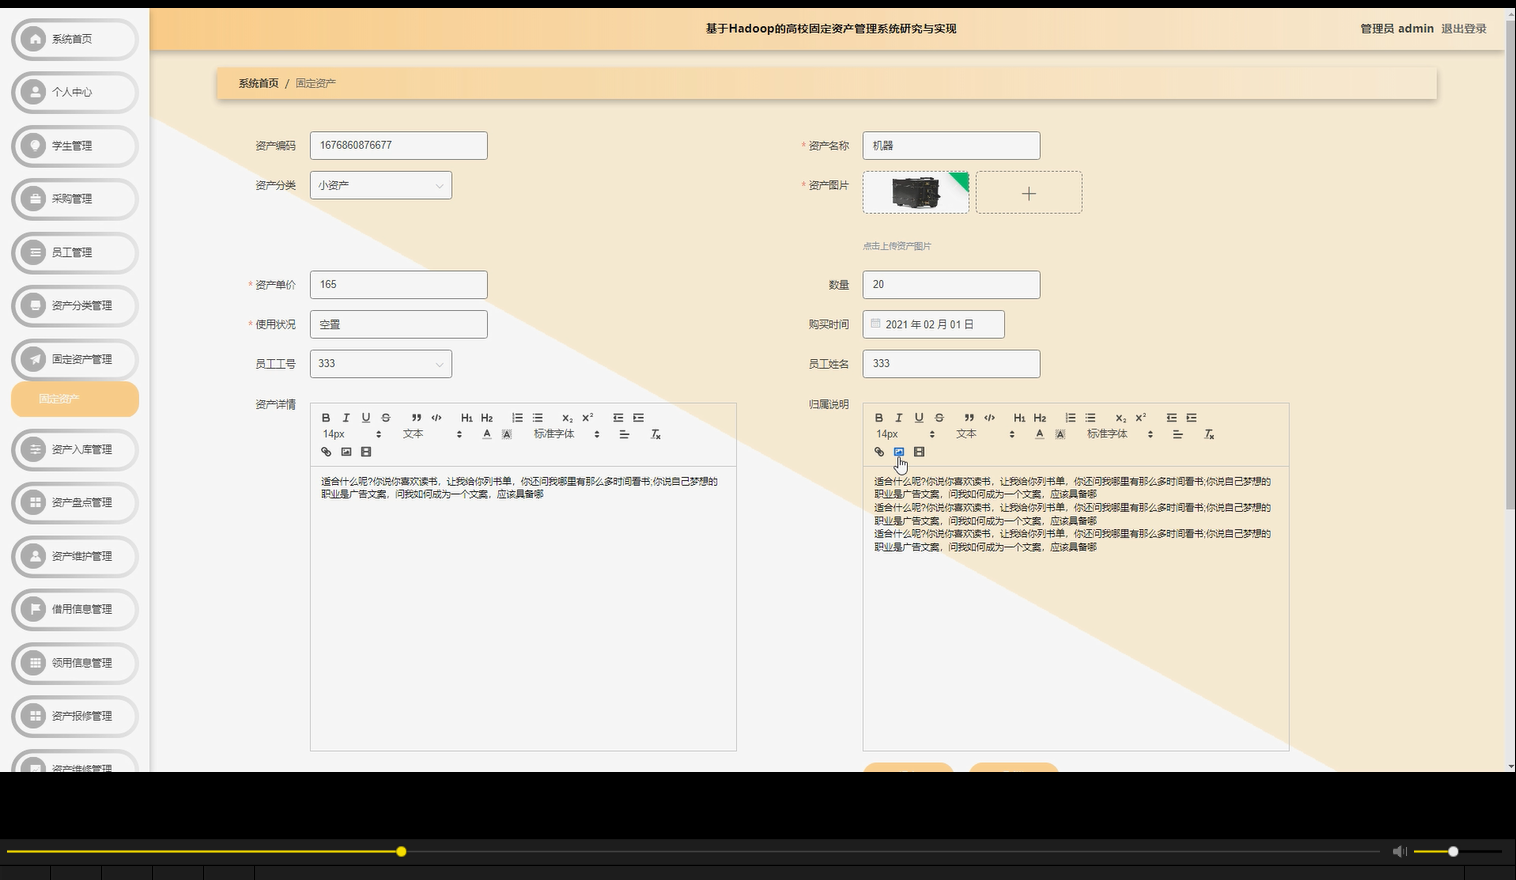The height and width of the screenshot is (880, 1516).
Task: Select the ordered list icon in 资产详情 toolbar
Action: tap(517, 417)
